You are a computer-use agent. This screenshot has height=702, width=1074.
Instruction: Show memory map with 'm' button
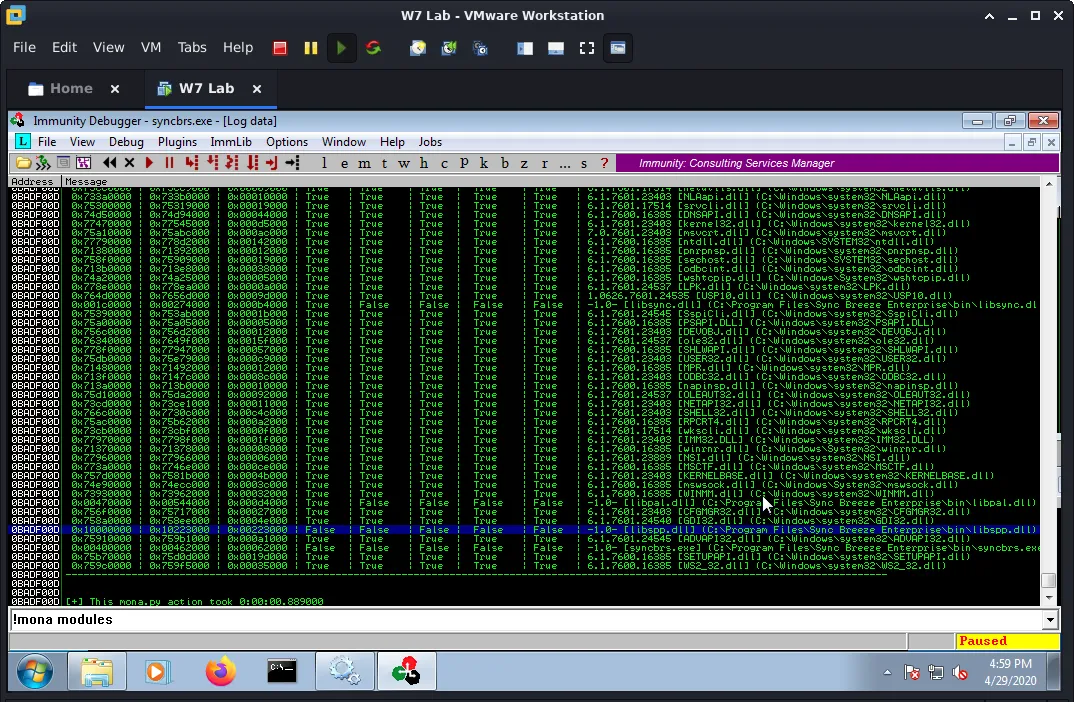364,163
